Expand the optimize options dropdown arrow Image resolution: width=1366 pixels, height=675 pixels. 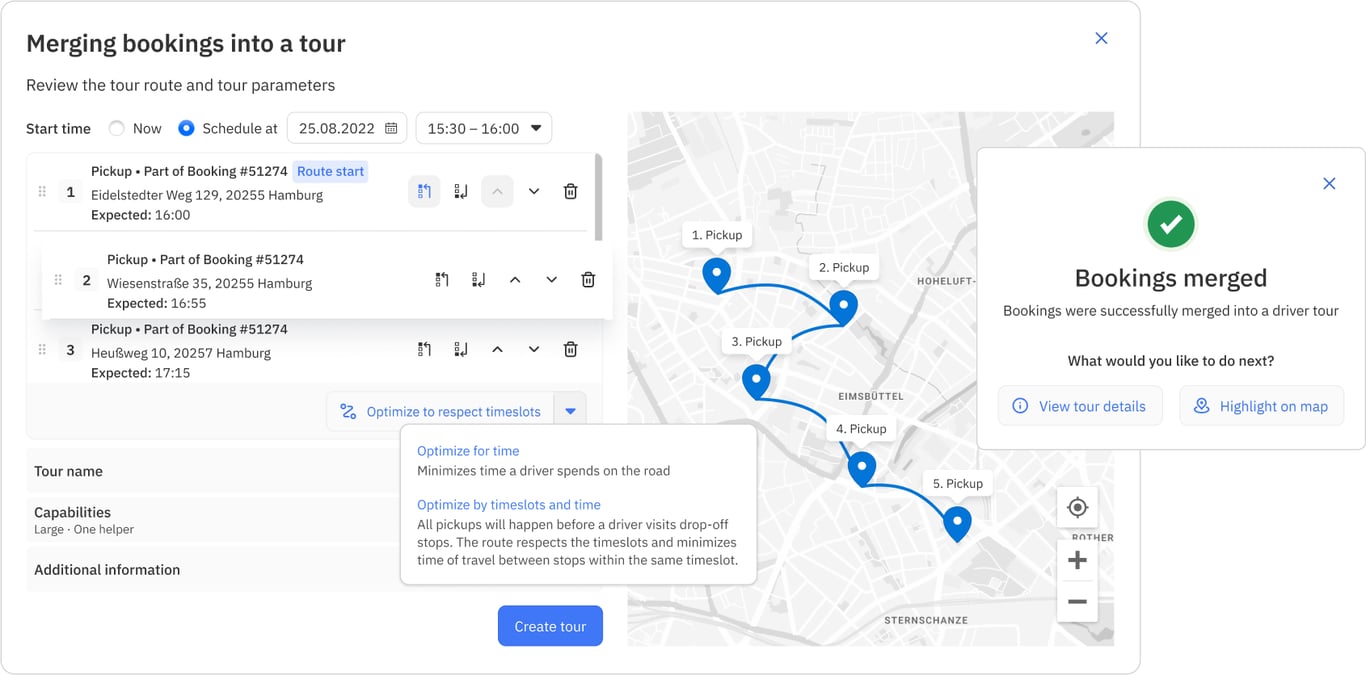(x=570, y=411)
